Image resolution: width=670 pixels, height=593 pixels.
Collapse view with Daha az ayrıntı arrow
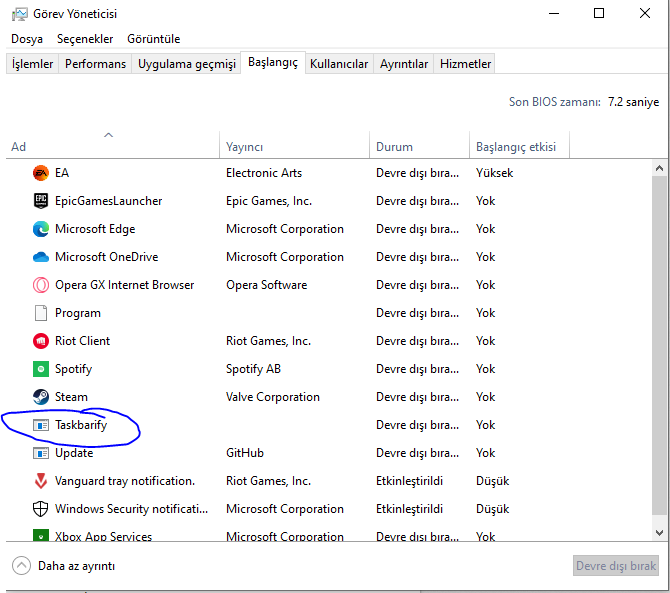[x=21, y=566]
